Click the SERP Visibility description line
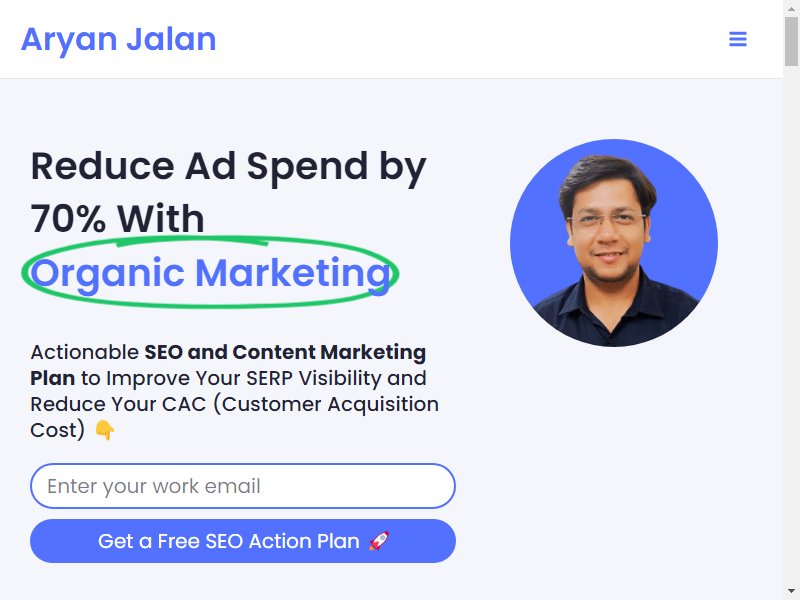The width and height of the screenshot is (800, 600). coord(228,378)
